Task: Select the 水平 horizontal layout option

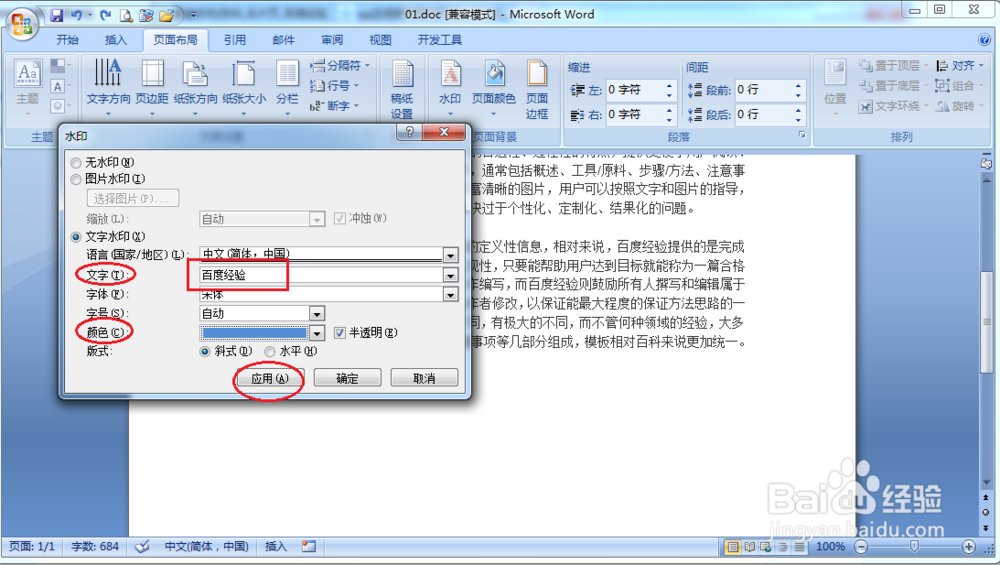Action: (x=270, y=351)
